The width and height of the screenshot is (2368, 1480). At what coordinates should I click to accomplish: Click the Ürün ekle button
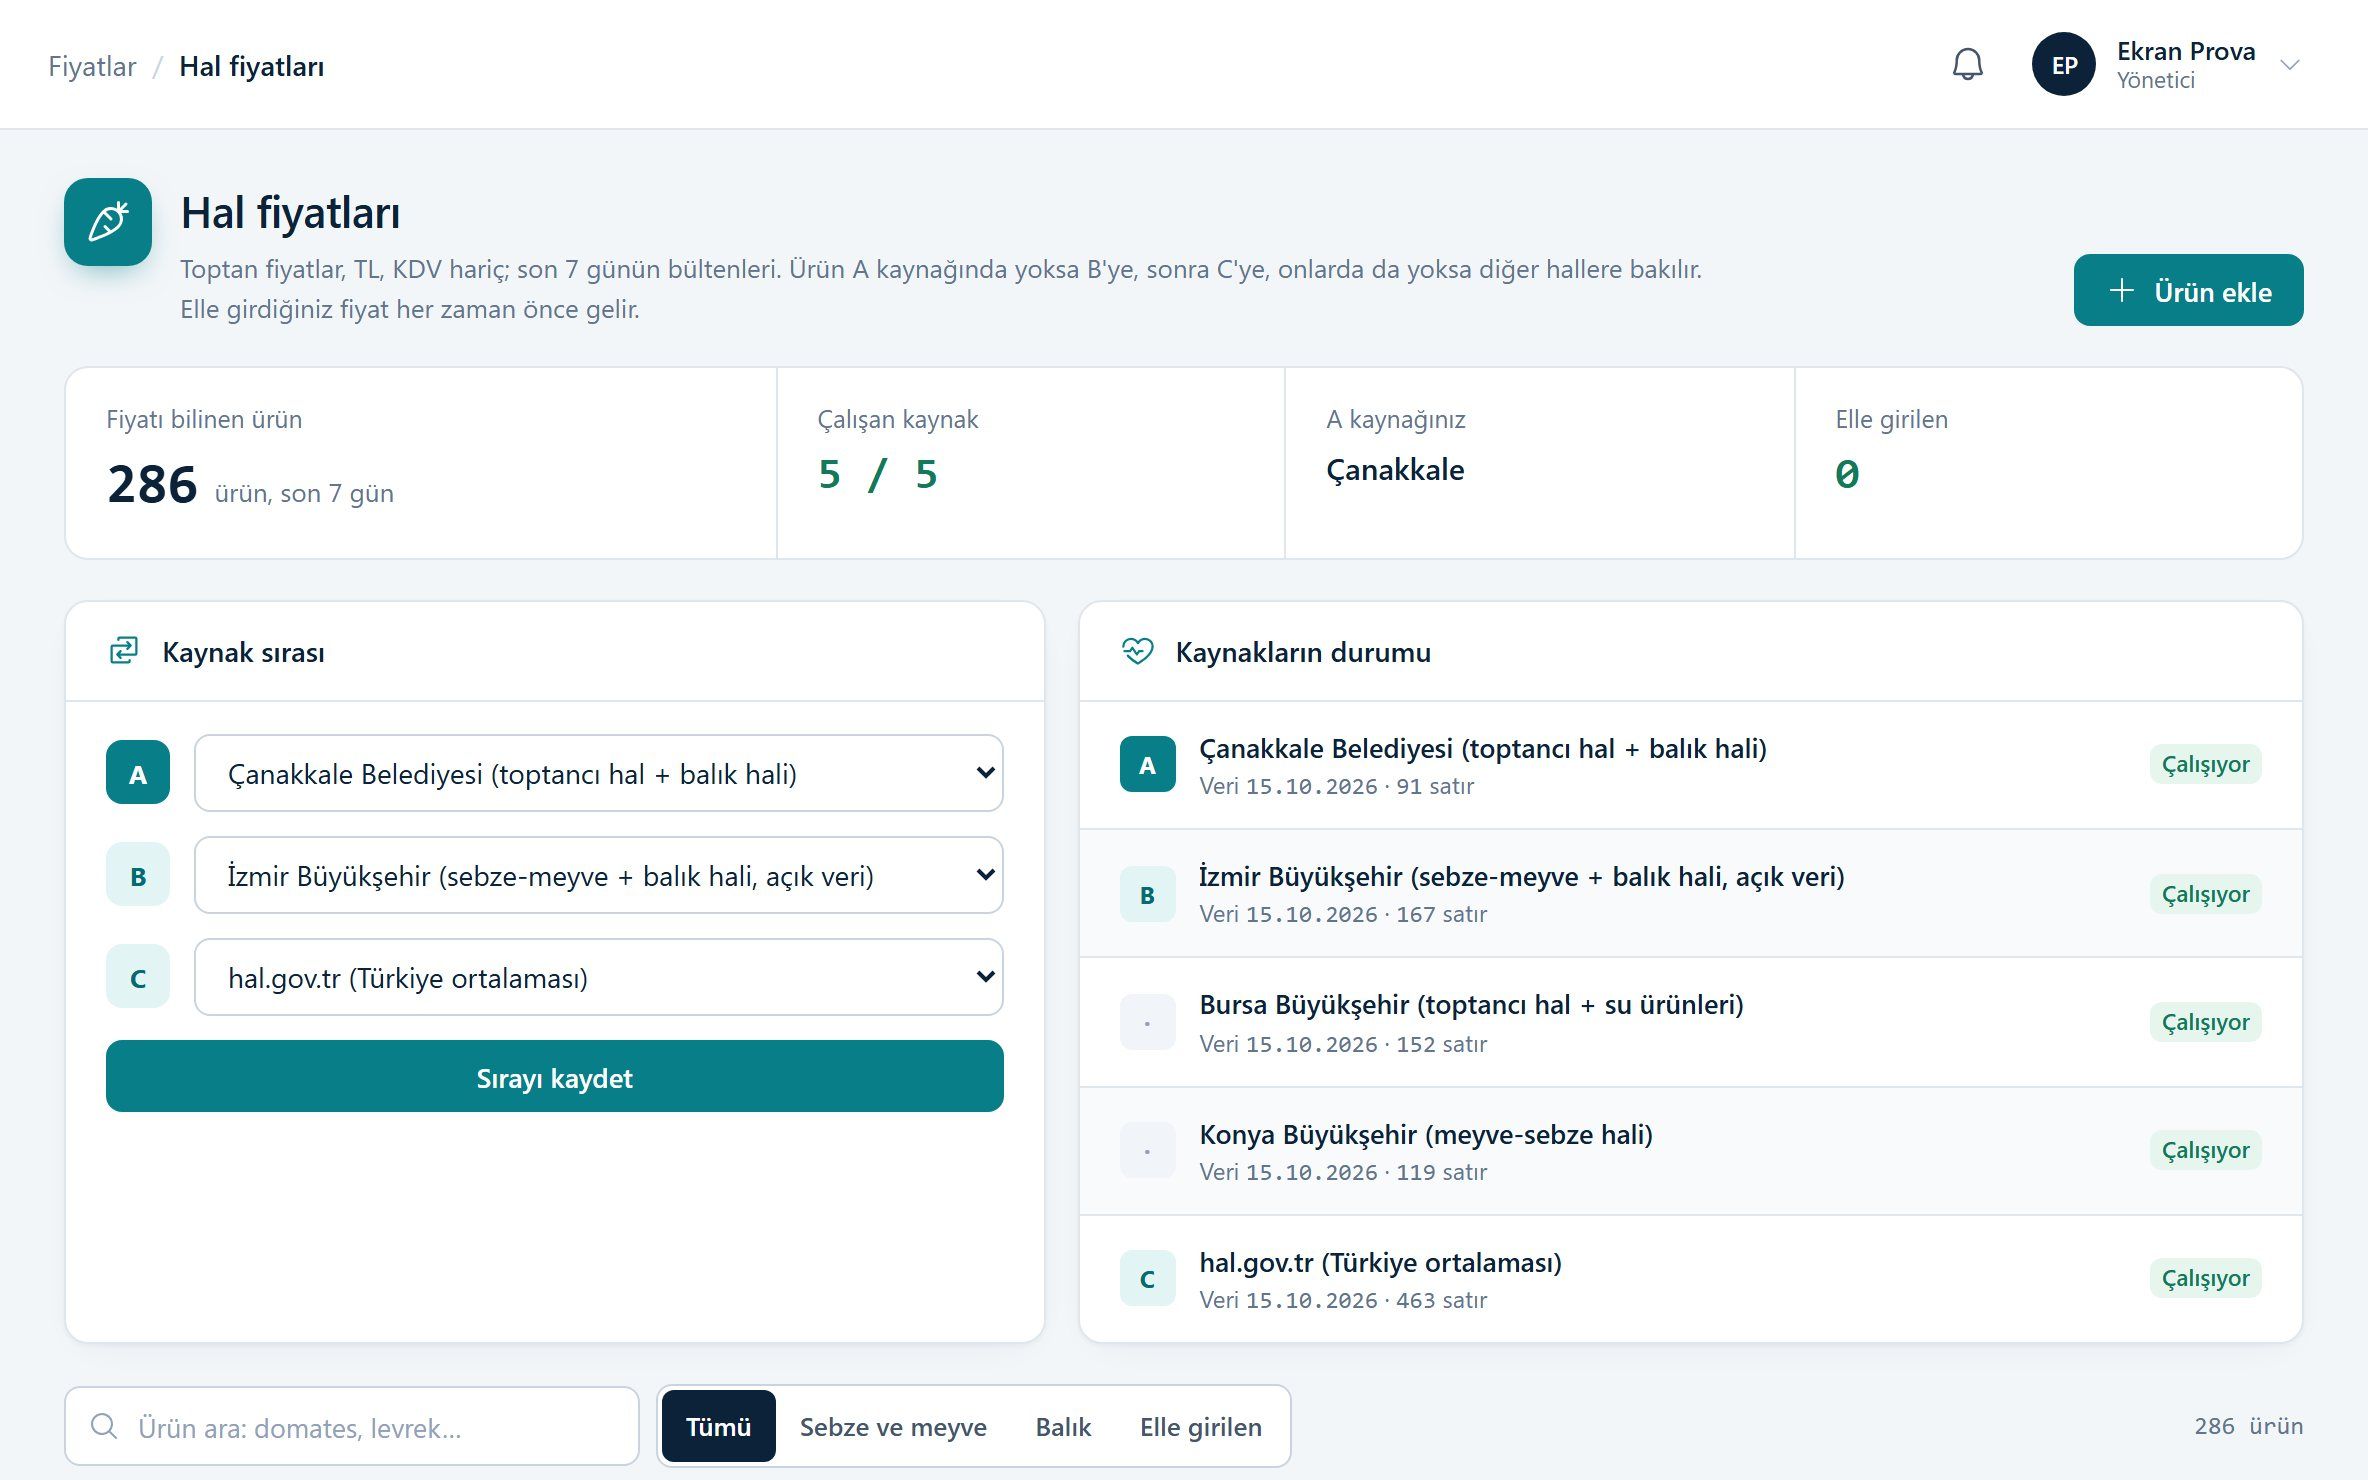[x=2188, y=291]
